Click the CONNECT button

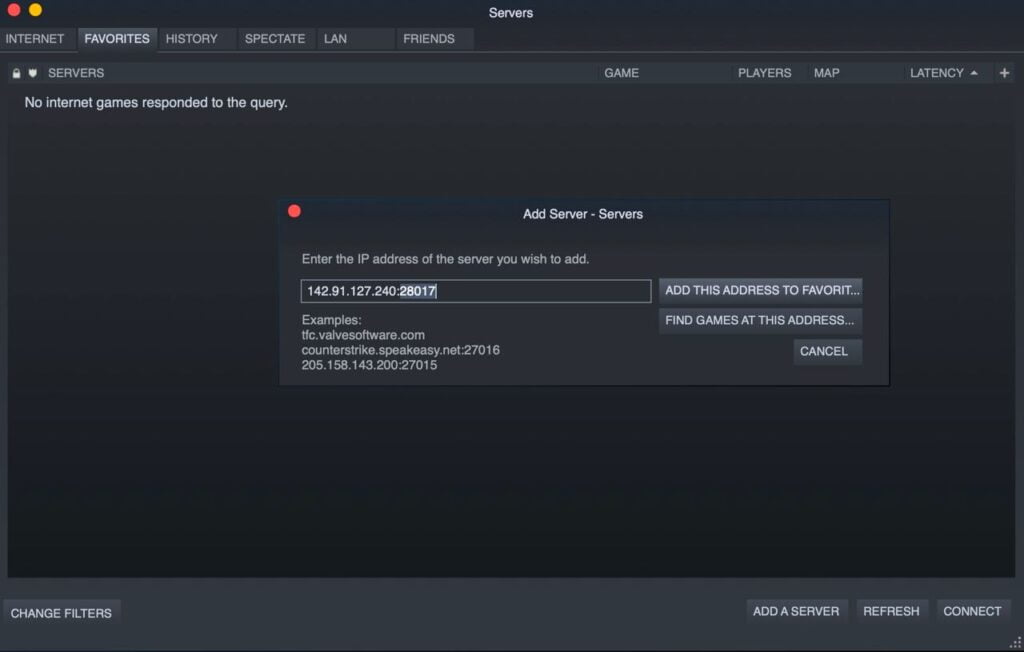[x=972, y=611]
